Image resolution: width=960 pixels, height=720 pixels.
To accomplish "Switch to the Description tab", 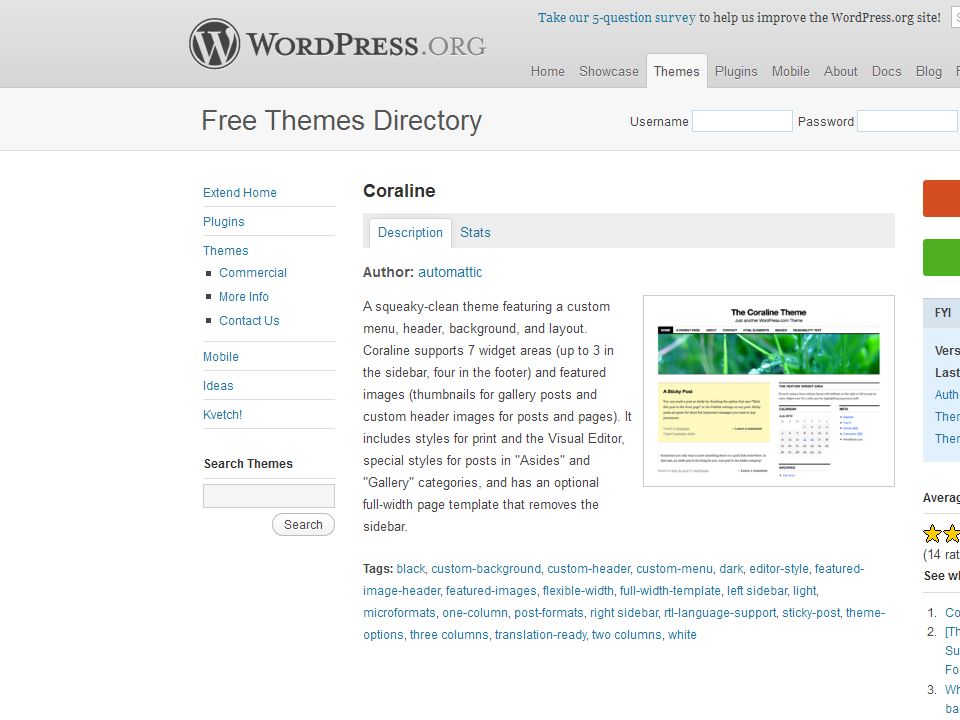I will pyautogui.click(x=410, y=233).
